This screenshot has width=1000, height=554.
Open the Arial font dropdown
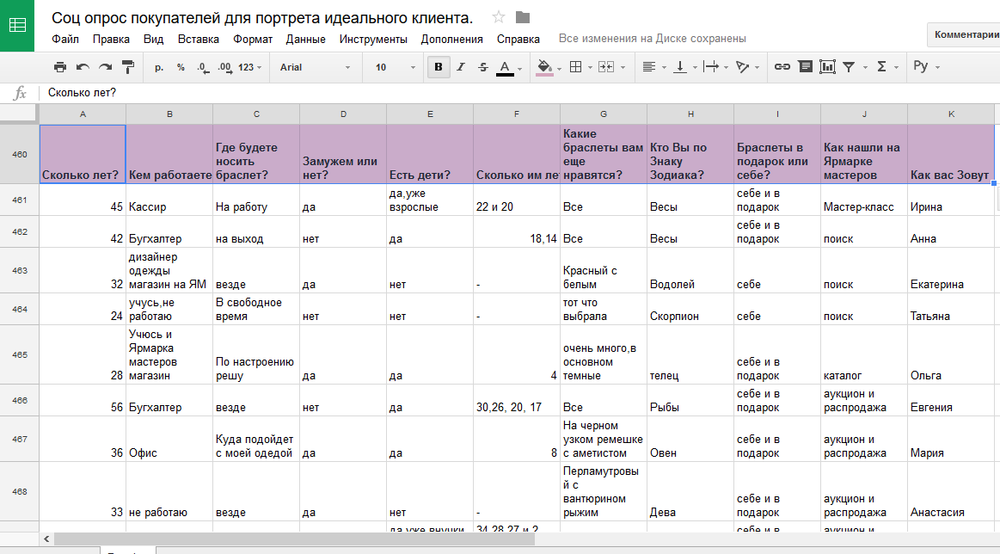[x=315, y=67]
